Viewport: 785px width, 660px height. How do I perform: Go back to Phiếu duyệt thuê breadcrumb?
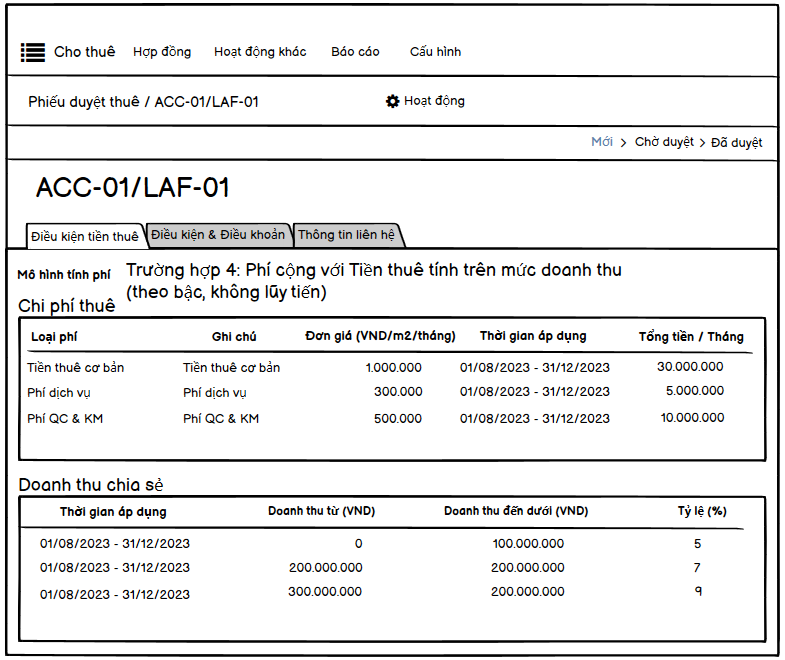[84, 102]
